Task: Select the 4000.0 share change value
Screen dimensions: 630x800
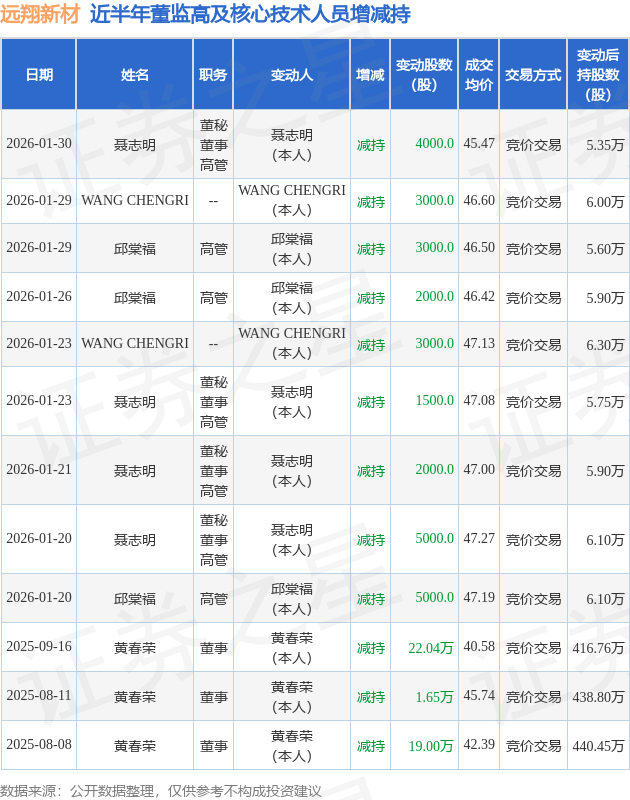Action: [x=435, y=143]
